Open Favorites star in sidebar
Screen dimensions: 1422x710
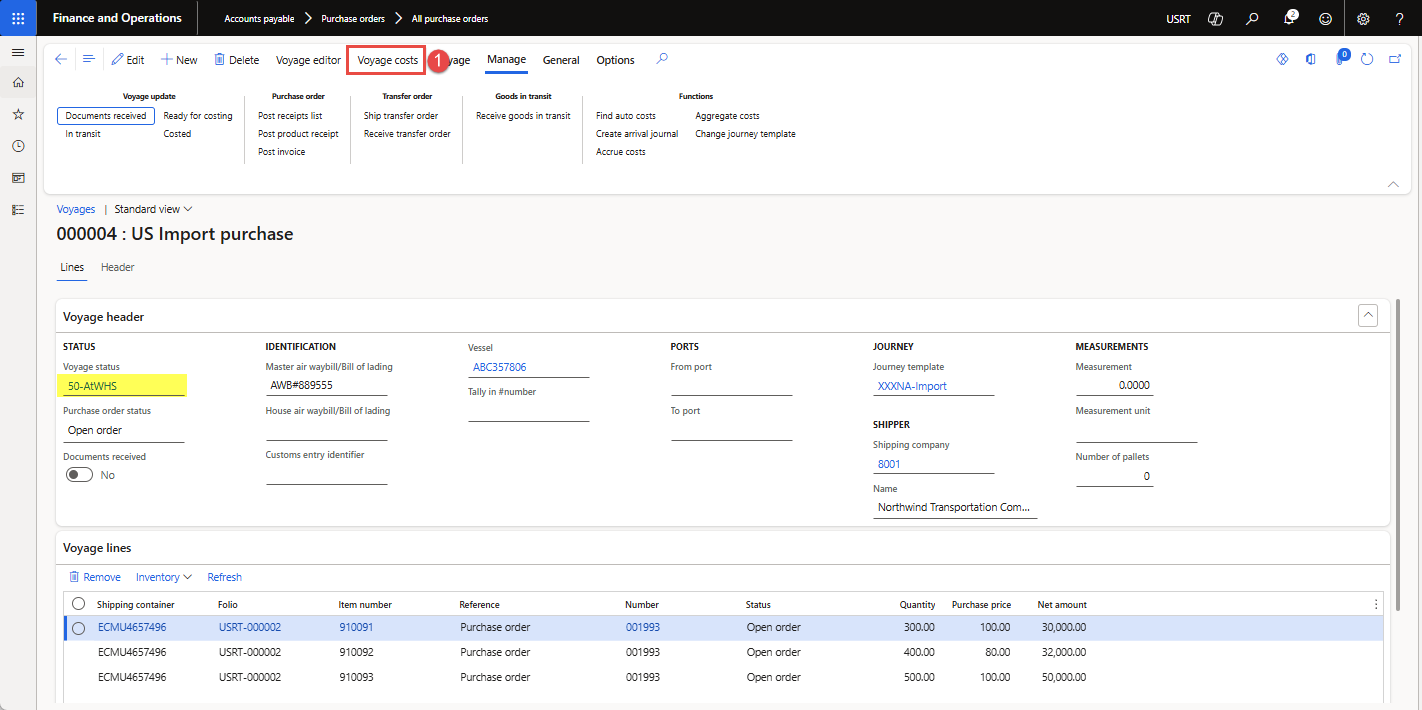click(18, 115)
